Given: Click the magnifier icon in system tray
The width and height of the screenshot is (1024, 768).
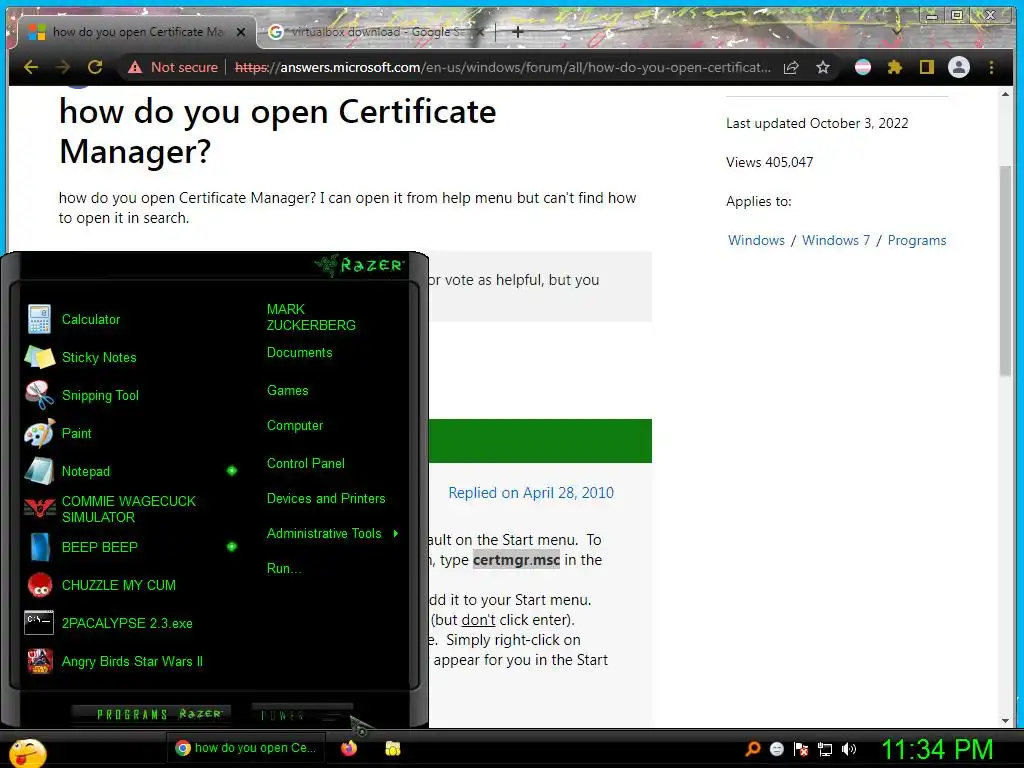Looking at the screenshot, I should (753, 749).
